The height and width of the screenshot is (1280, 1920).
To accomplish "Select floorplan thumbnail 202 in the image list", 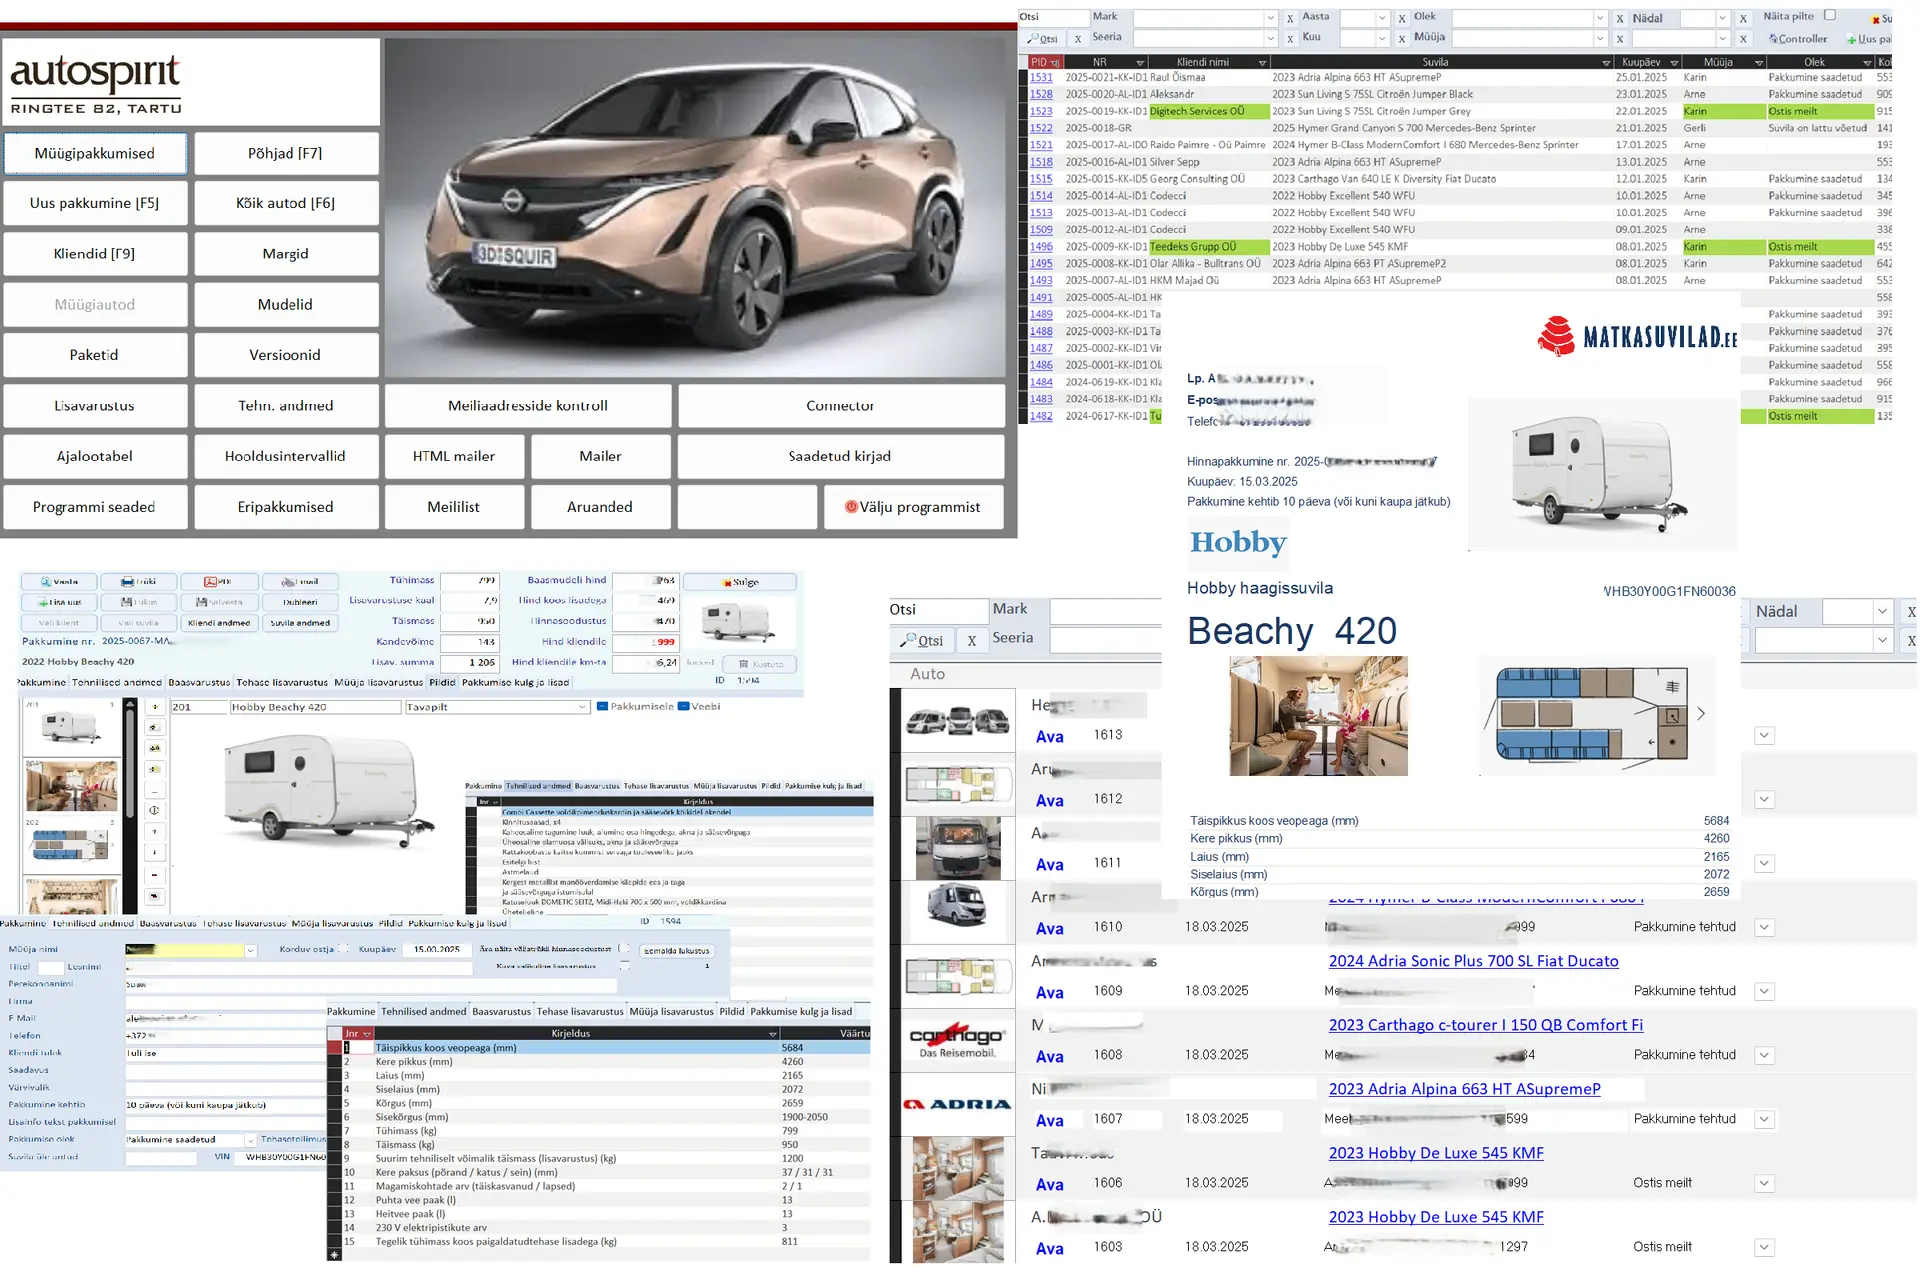I will pyautogui.click(x=70, y=845).
